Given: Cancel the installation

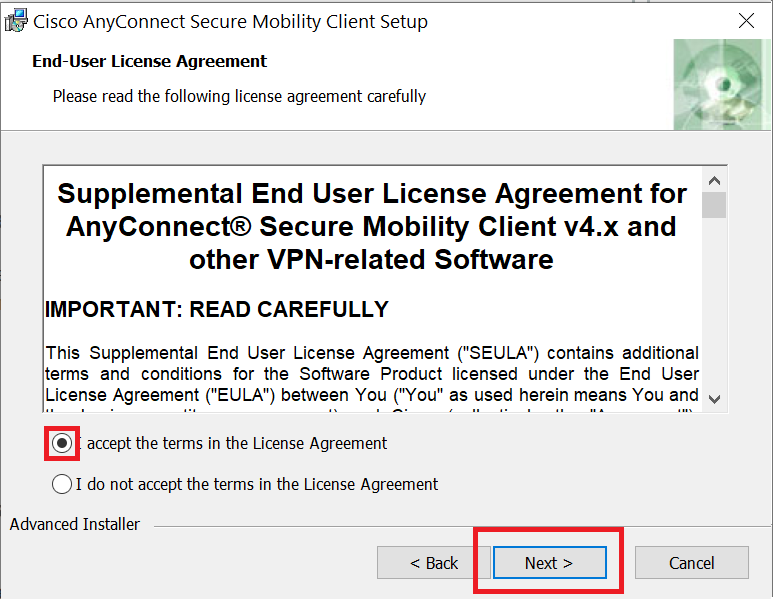Looking at the screenshot, I should 691,563.
